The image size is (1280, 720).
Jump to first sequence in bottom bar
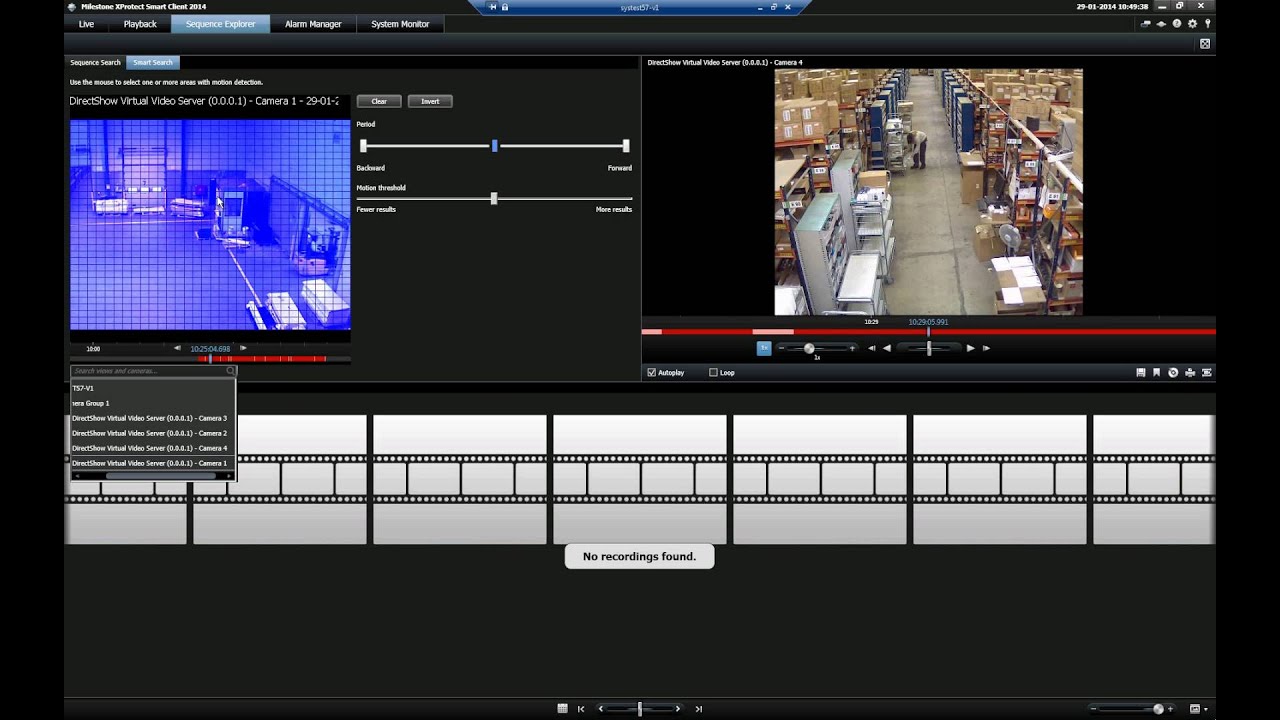tap(581, 709)
